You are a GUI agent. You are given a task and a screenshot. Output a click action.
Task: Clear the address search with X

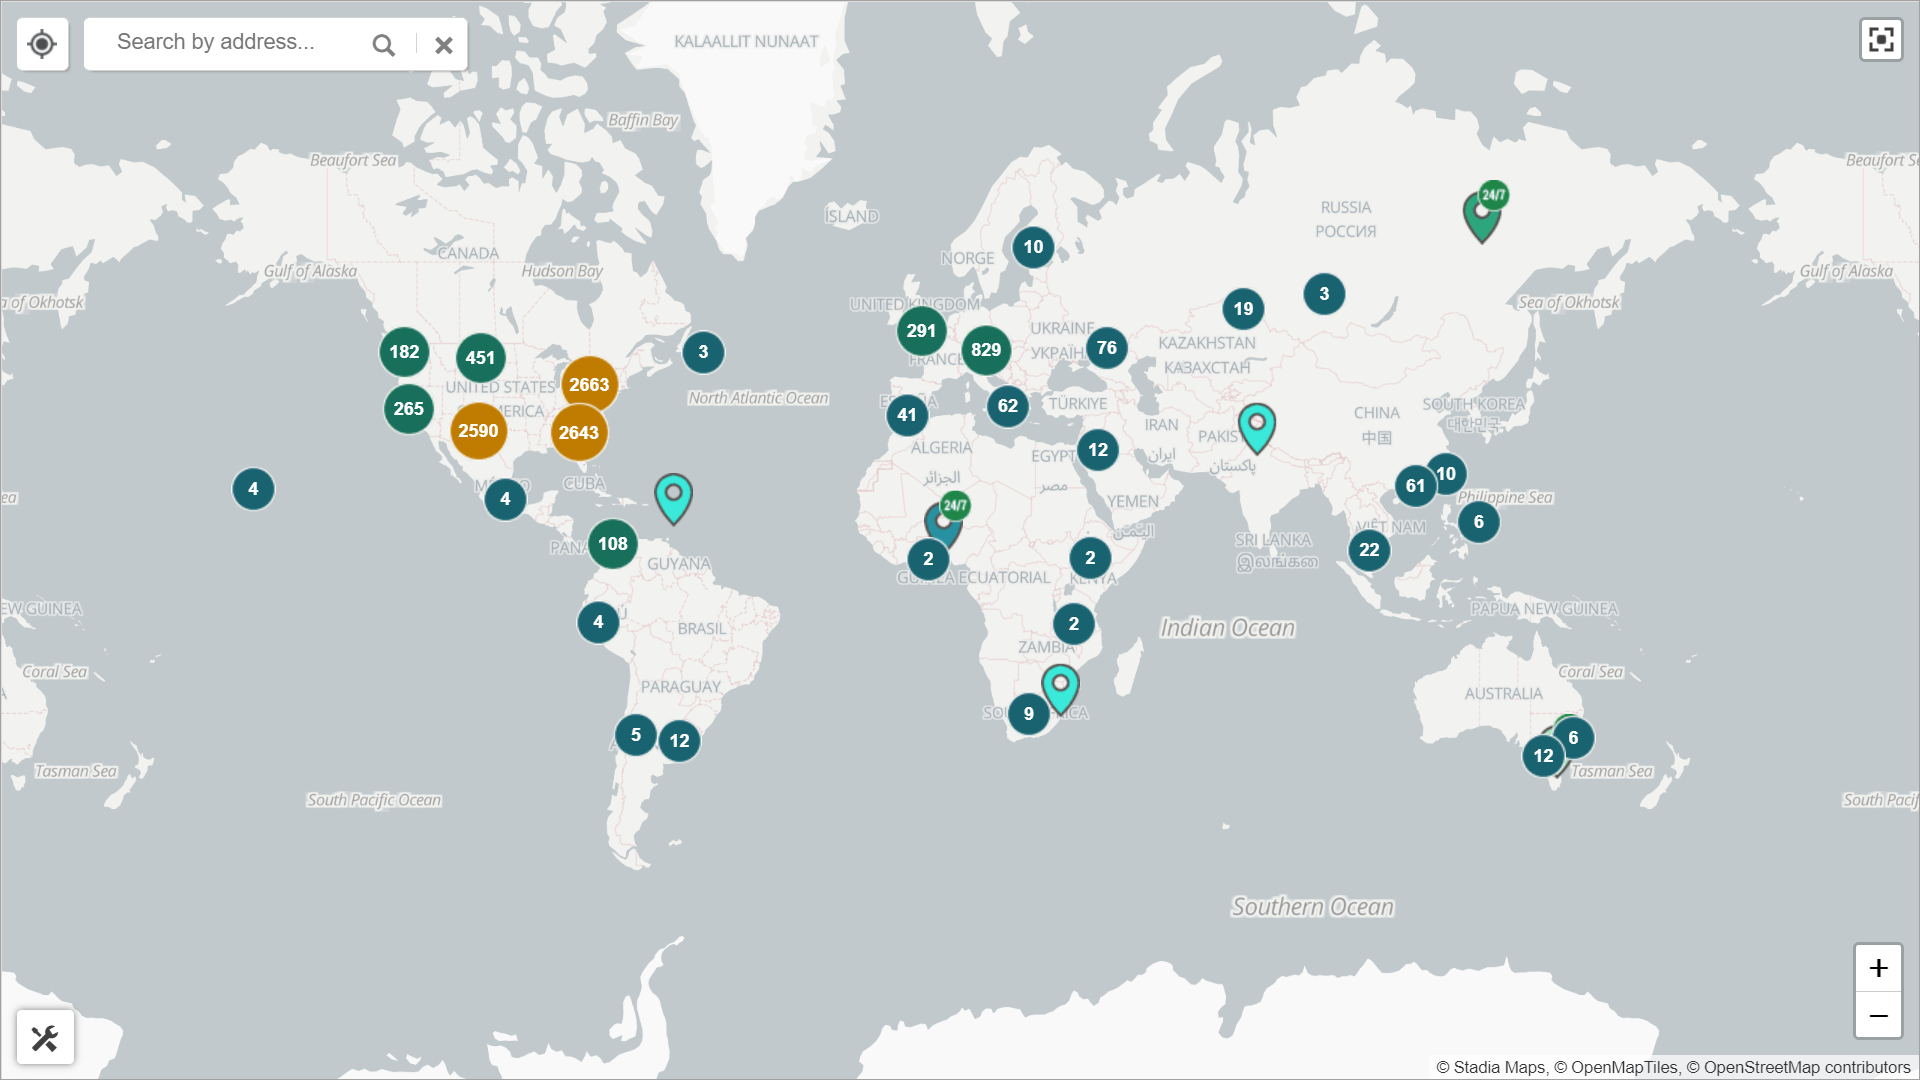(x=444, y=45)
